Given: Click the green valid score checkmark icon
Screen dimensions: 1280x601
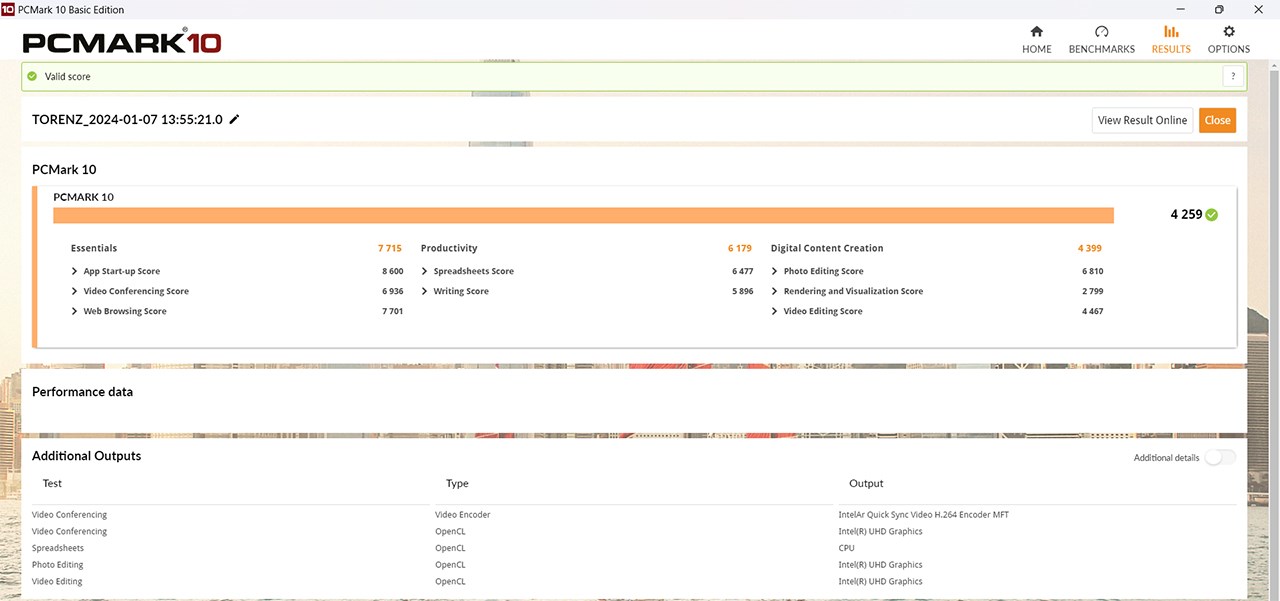Looking at the screenshot, I should [x=32, y=76].
